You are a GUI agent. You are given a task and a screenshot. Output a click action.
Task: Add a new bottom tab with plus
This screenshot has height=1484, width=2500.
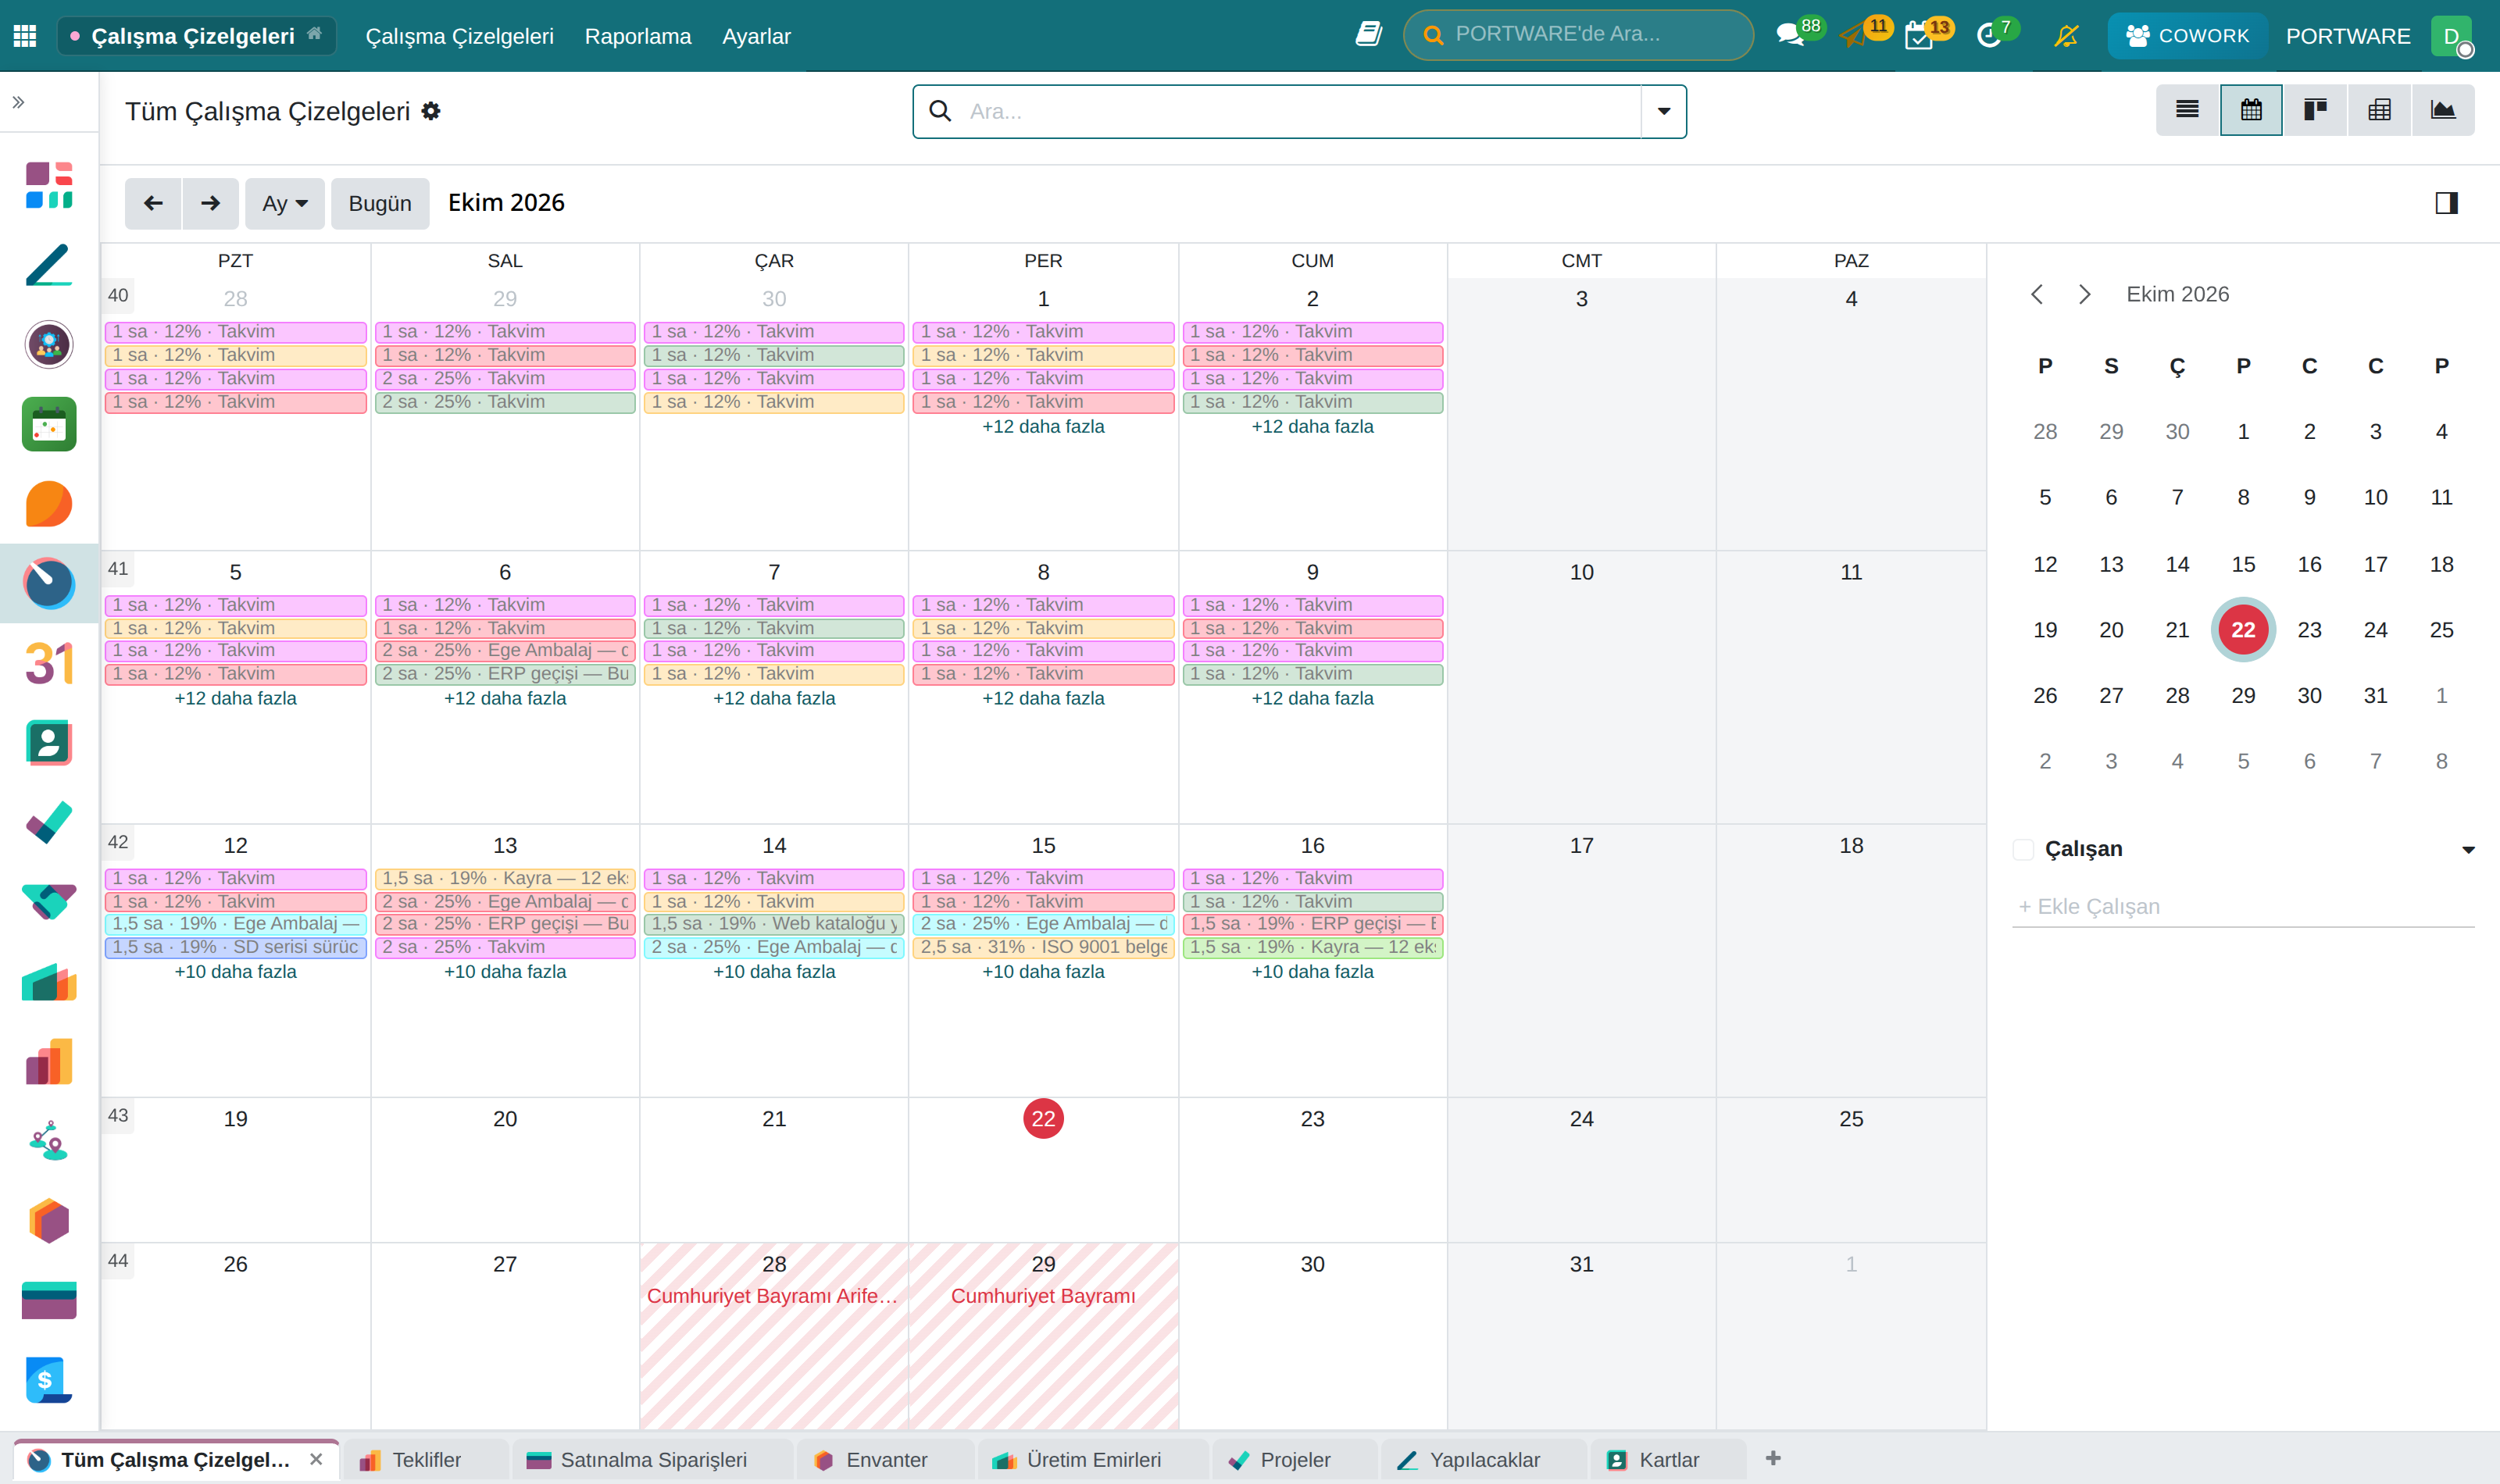(x=1773, y=1459)
